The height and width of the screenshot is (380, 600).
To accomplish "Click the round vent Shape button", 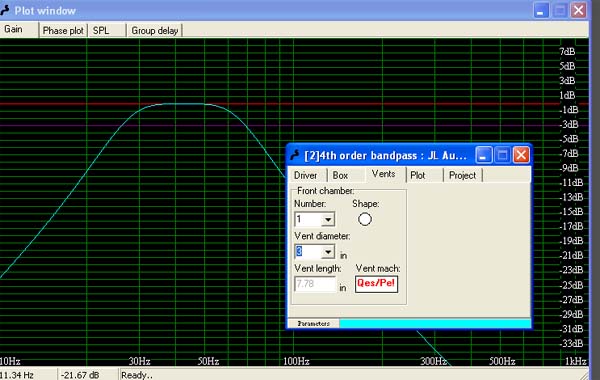I will pyautogui.click(x=365, y=219).
